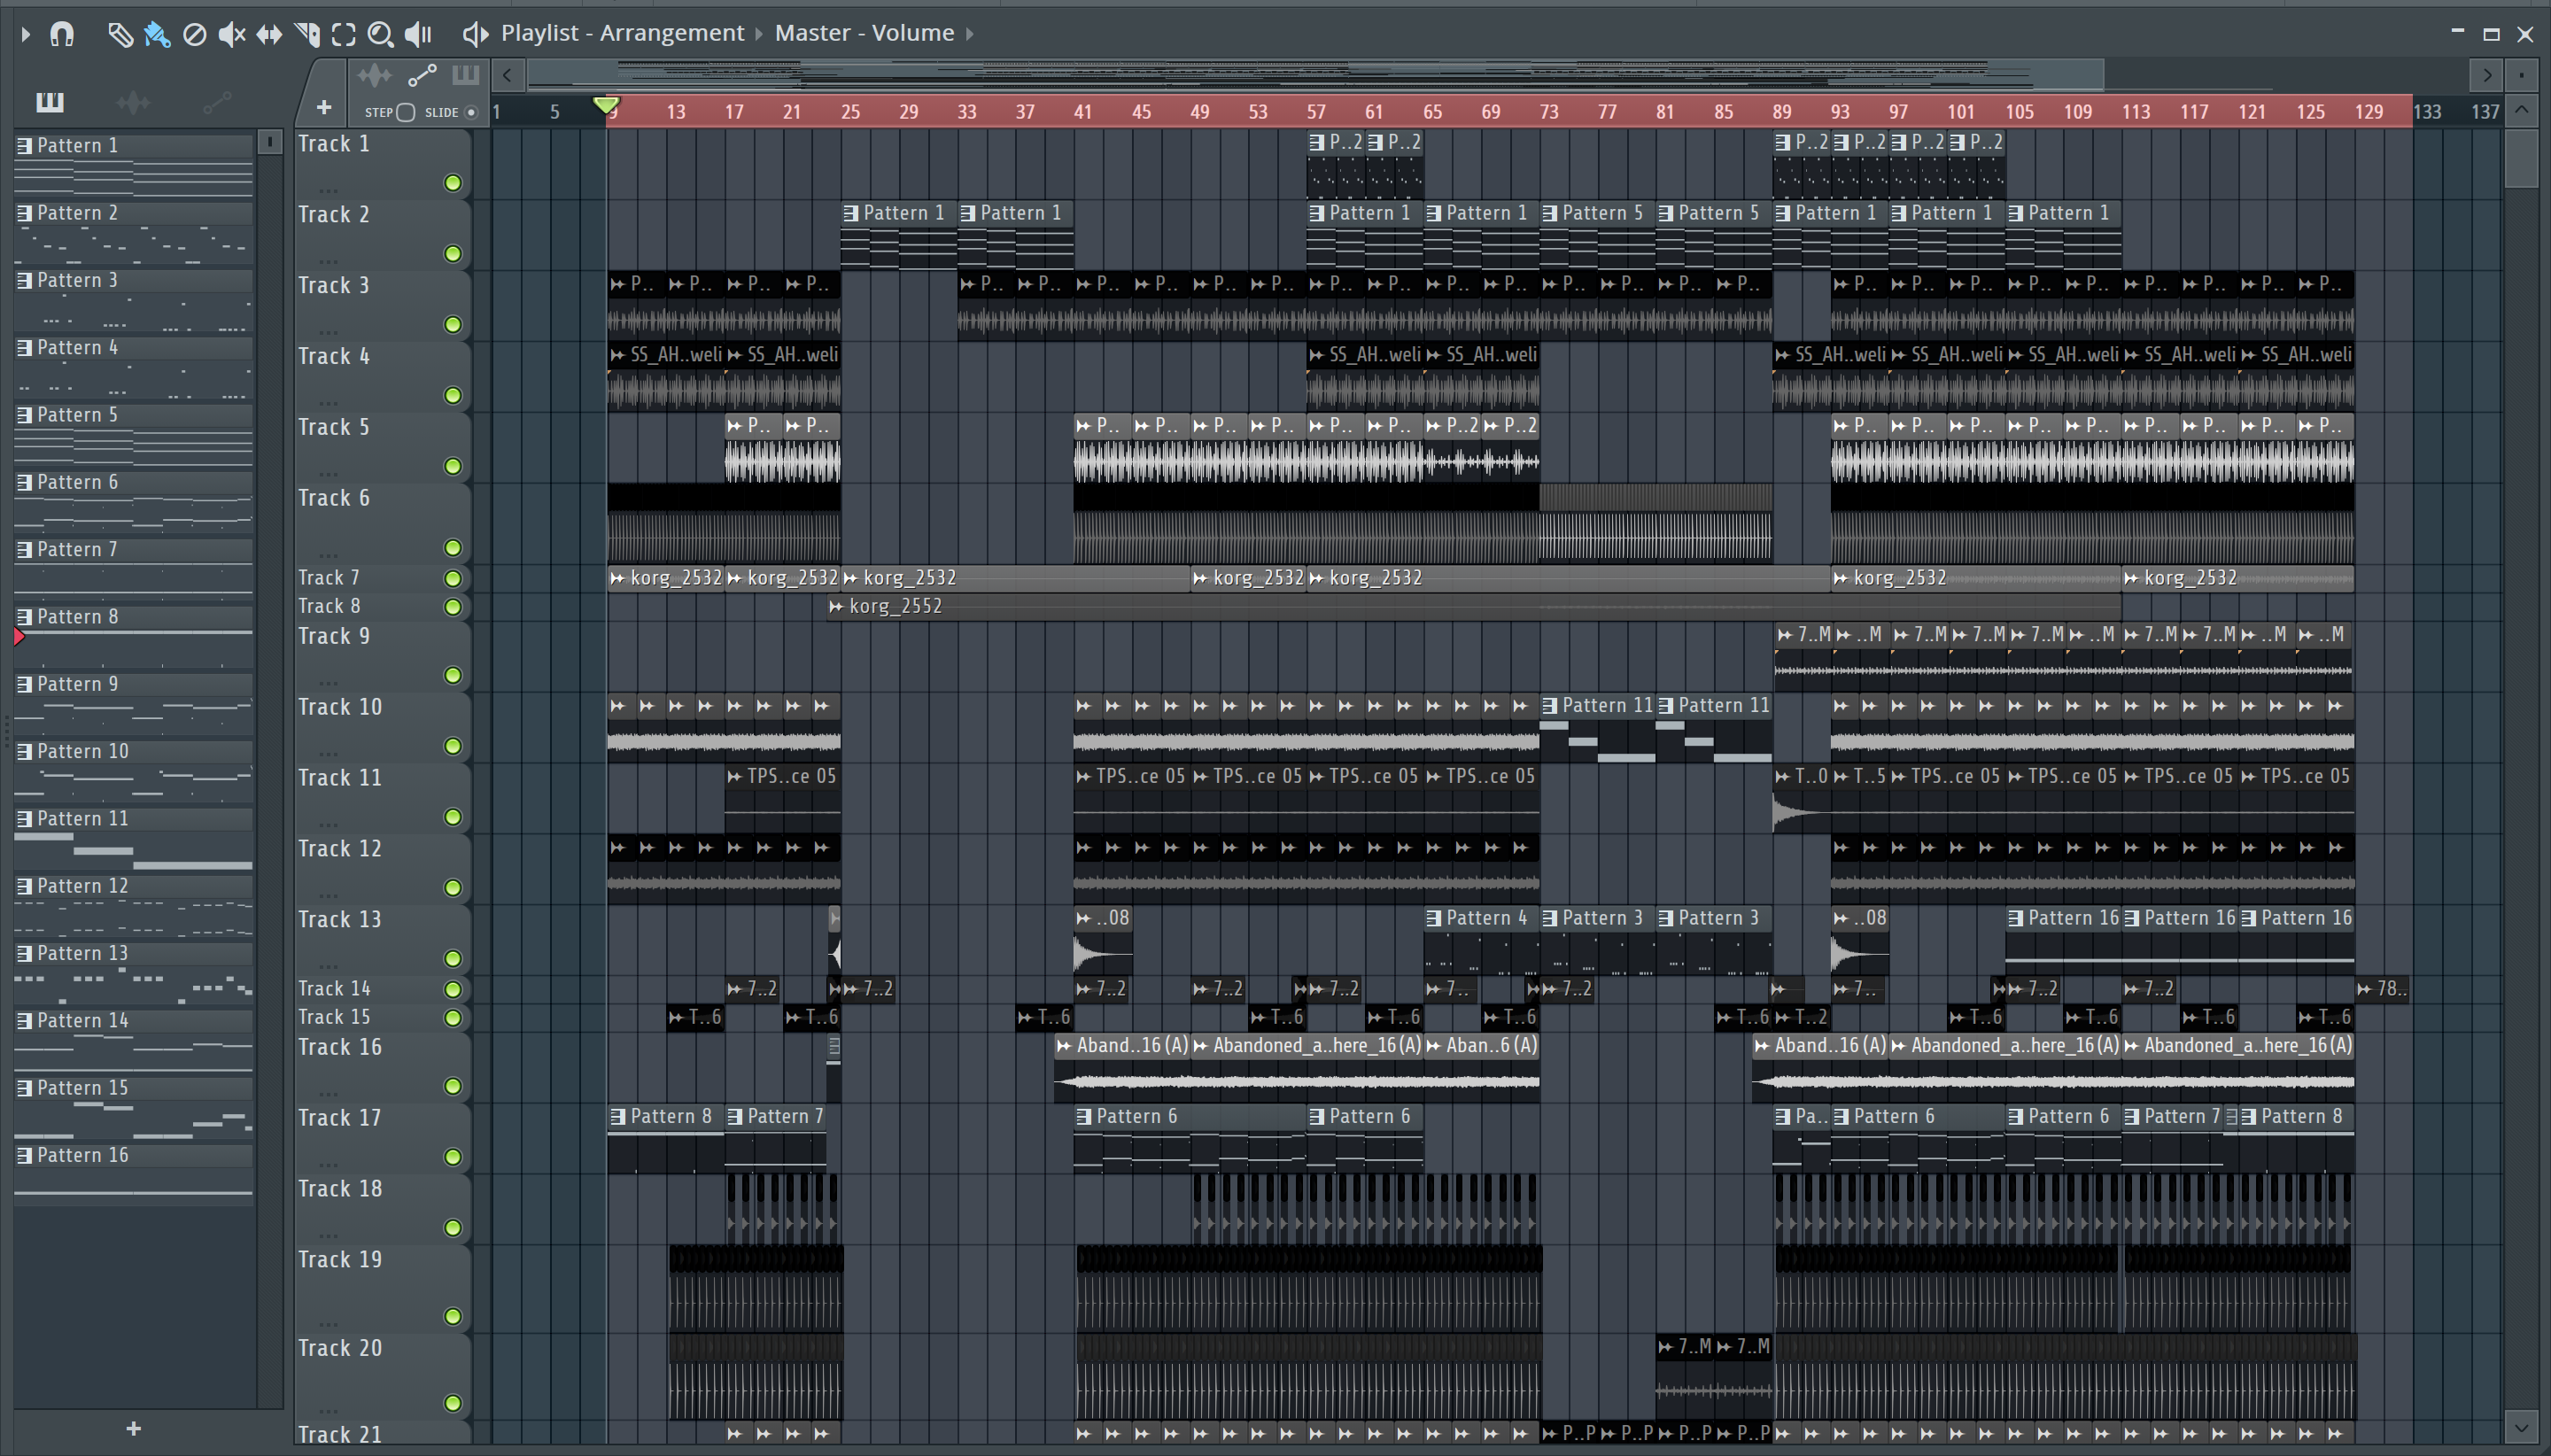Open the Master - Volume dropdown arrow
This screenshot has height=1456, width=2551.
point(969,34)
